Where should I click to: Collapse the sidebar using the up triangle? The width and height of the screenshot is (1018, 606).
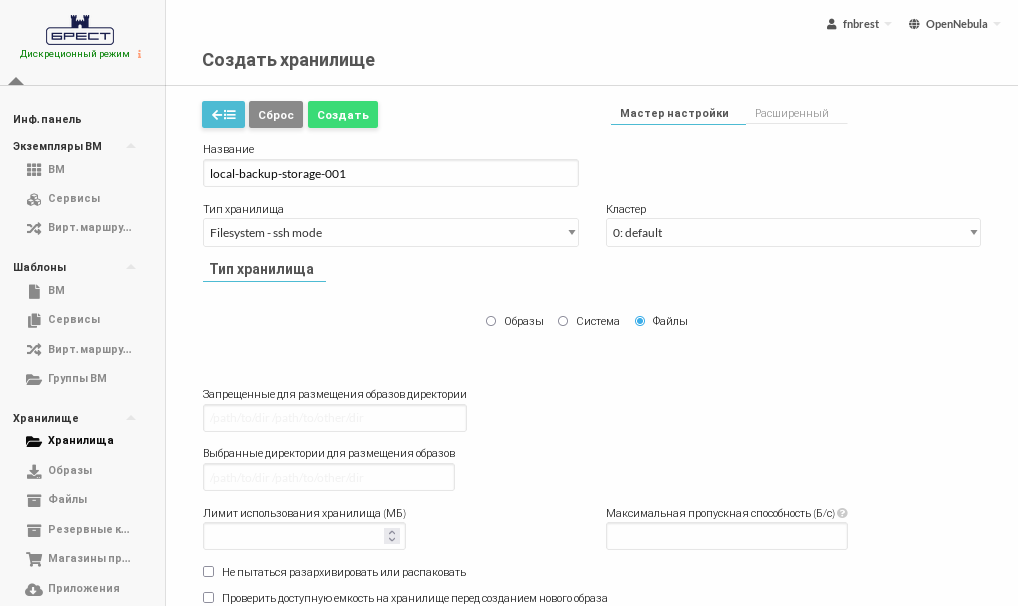16,81
